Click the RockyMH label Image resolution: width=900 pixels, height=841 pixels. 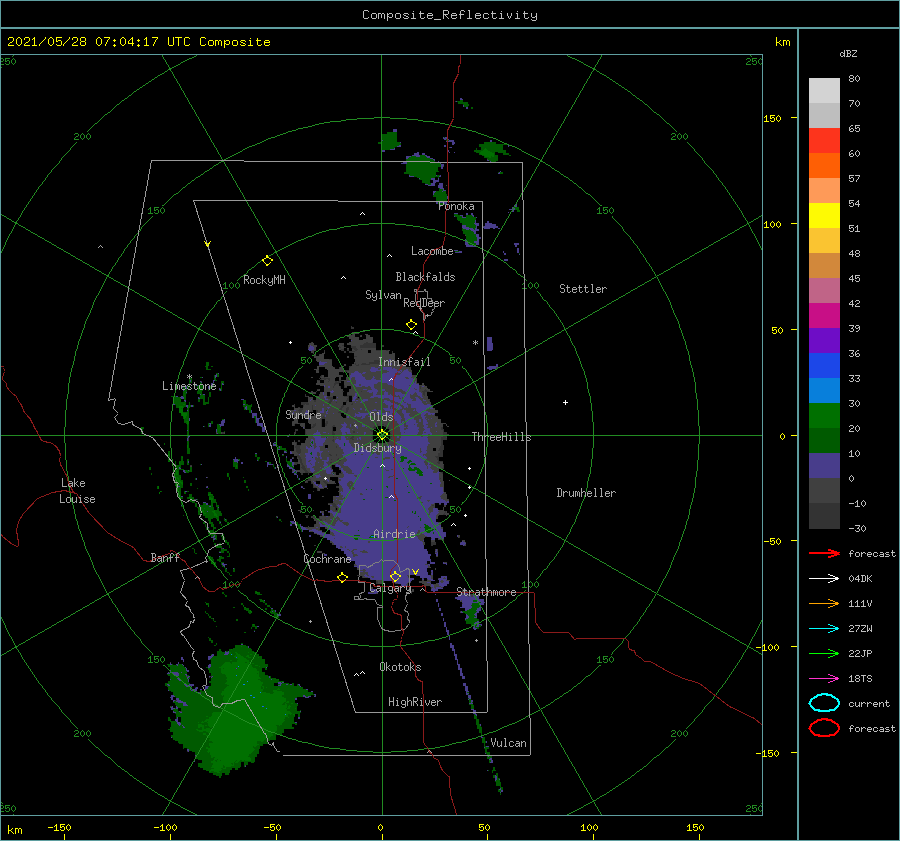coord(264,280)
